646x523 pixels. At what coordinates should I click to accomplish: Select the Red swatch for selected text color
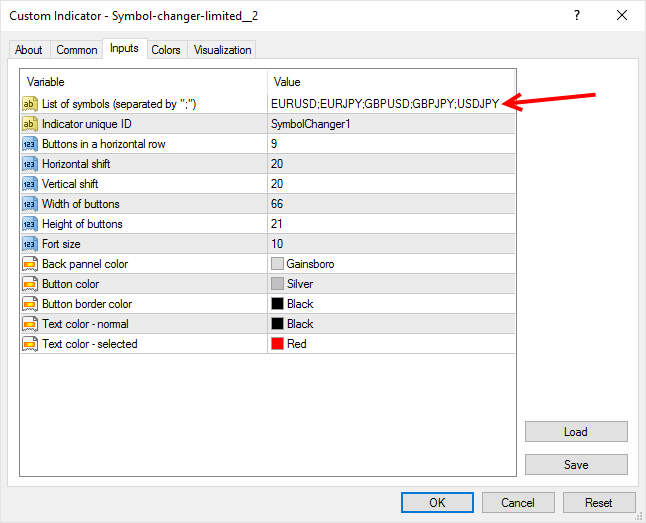278,344
